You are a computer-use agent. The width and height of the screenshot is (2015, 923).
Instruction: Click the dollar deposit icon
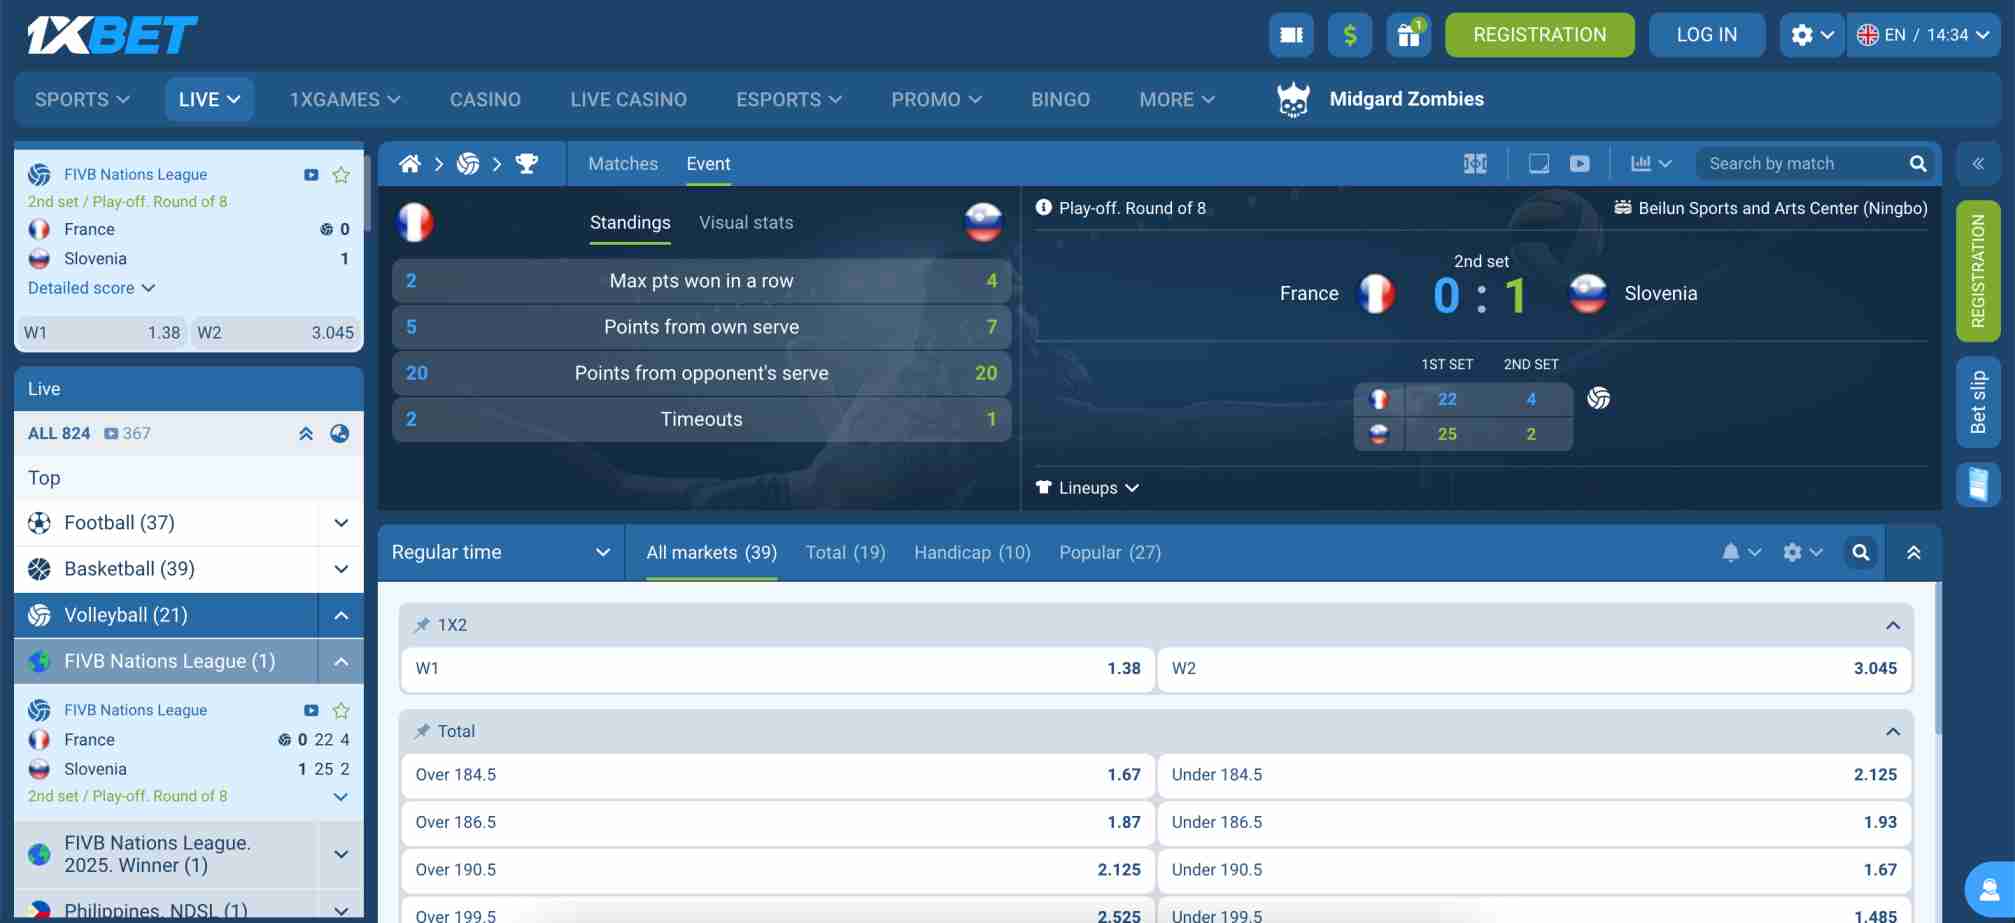pyautogui.click(x=1350, y=35)
